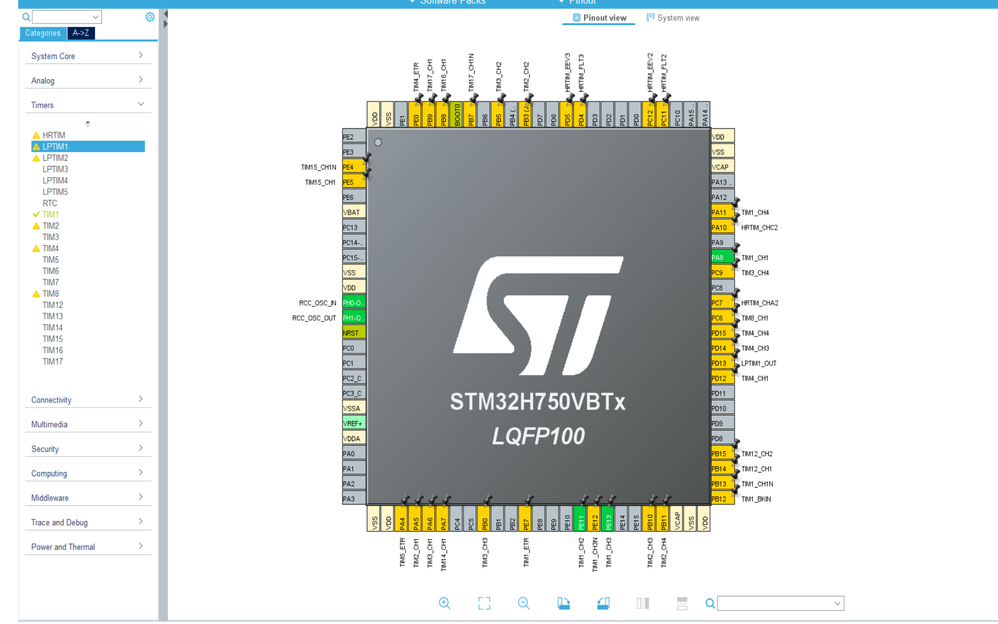Expand the Multimedia category
The width and height of the screenshot is (998, 624).
click(88, 424)
